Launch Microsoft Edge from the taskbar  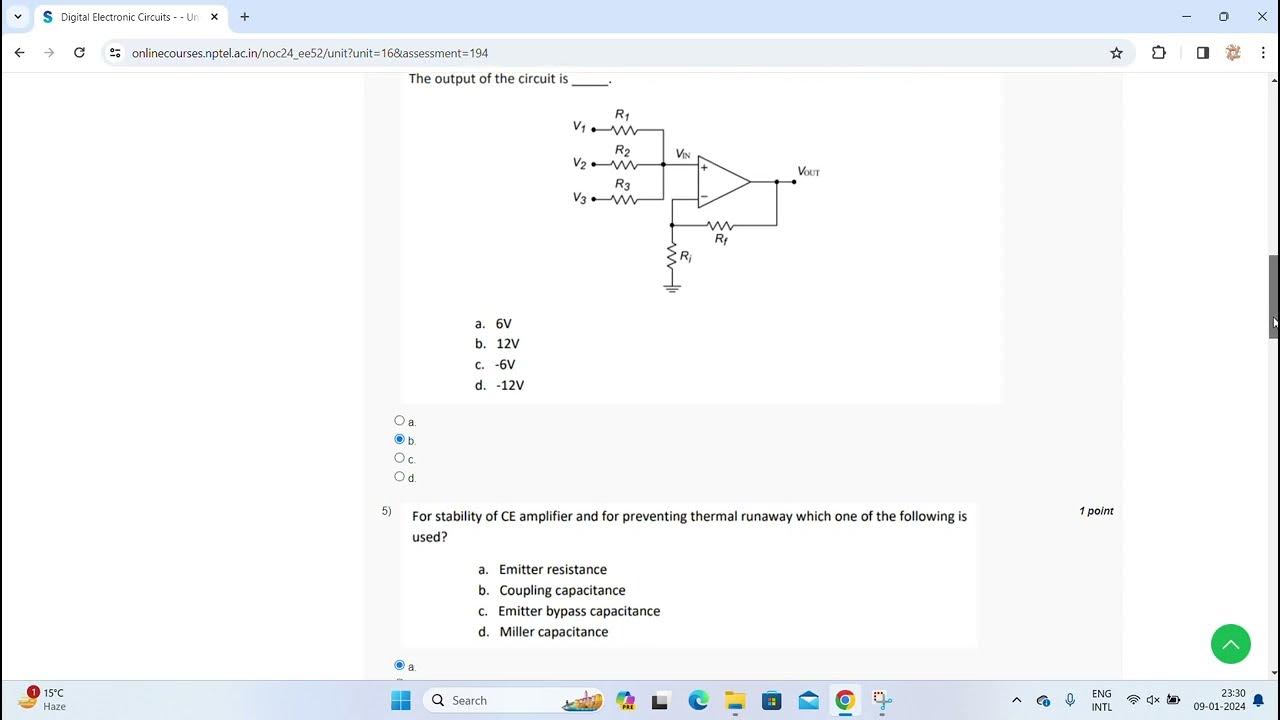pos(698,700)
